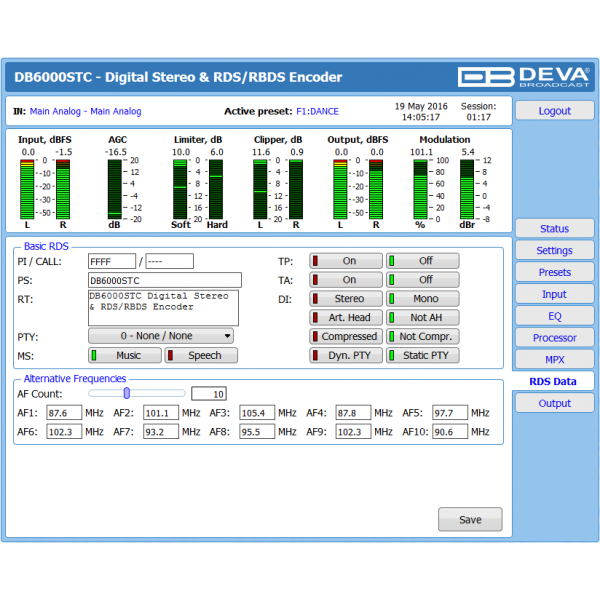The height and width of the screenshot is (600, 600).
Task: Open the PTY dropdown
Action: coord(161,336)
